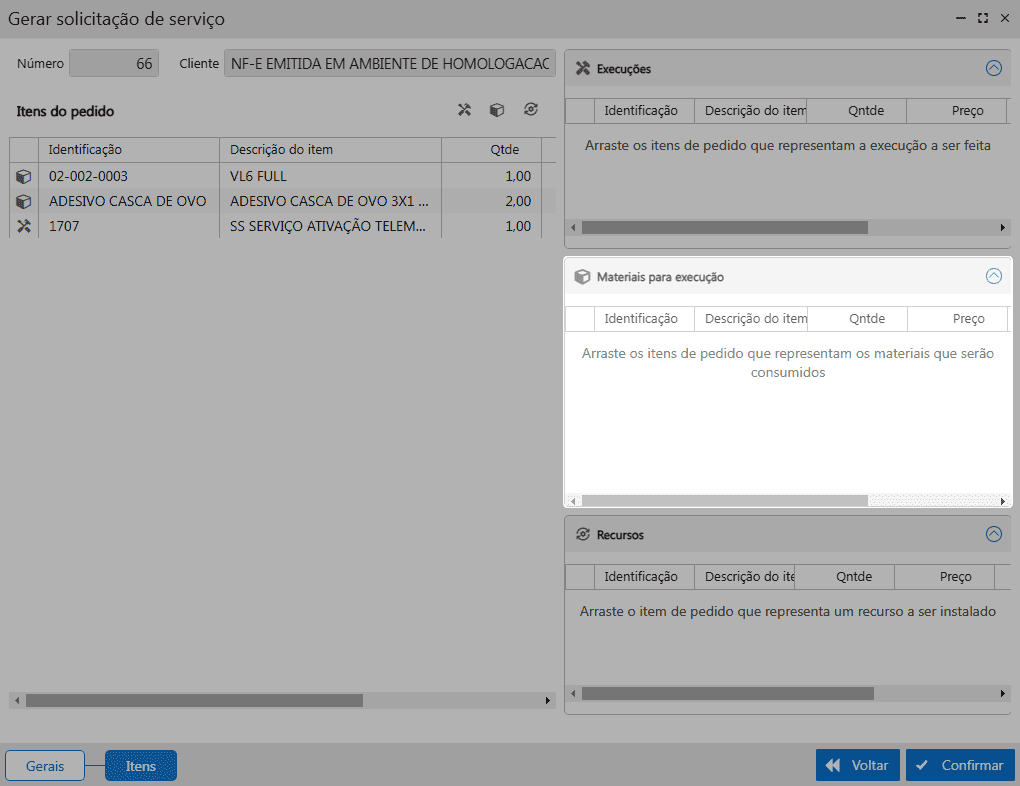Click the tools icon above the items list

464,110
